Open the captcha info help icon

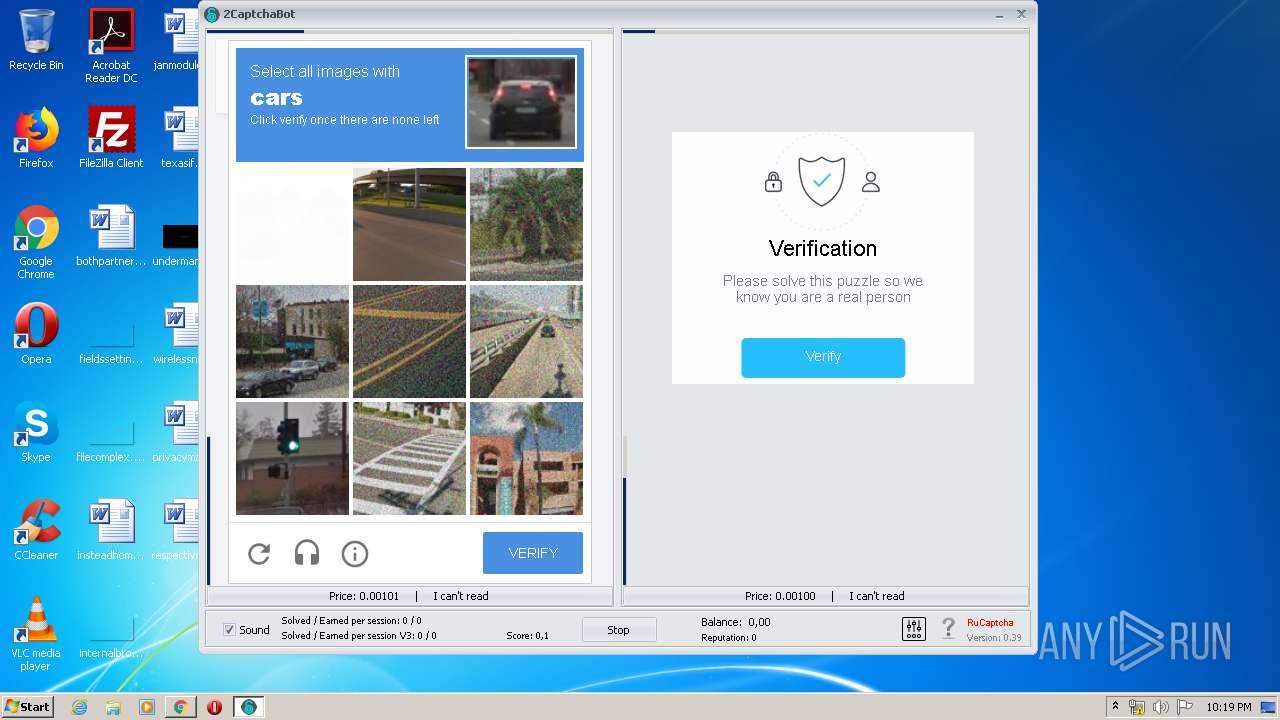click(355, 553)
